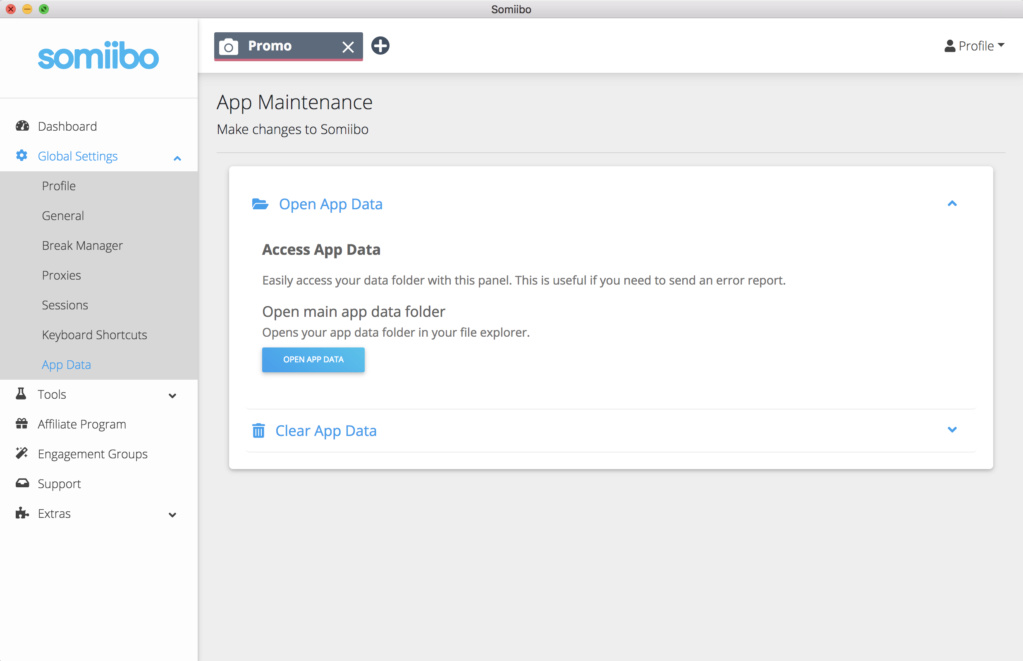Click the Extras menu label

[x=54, y=514]
